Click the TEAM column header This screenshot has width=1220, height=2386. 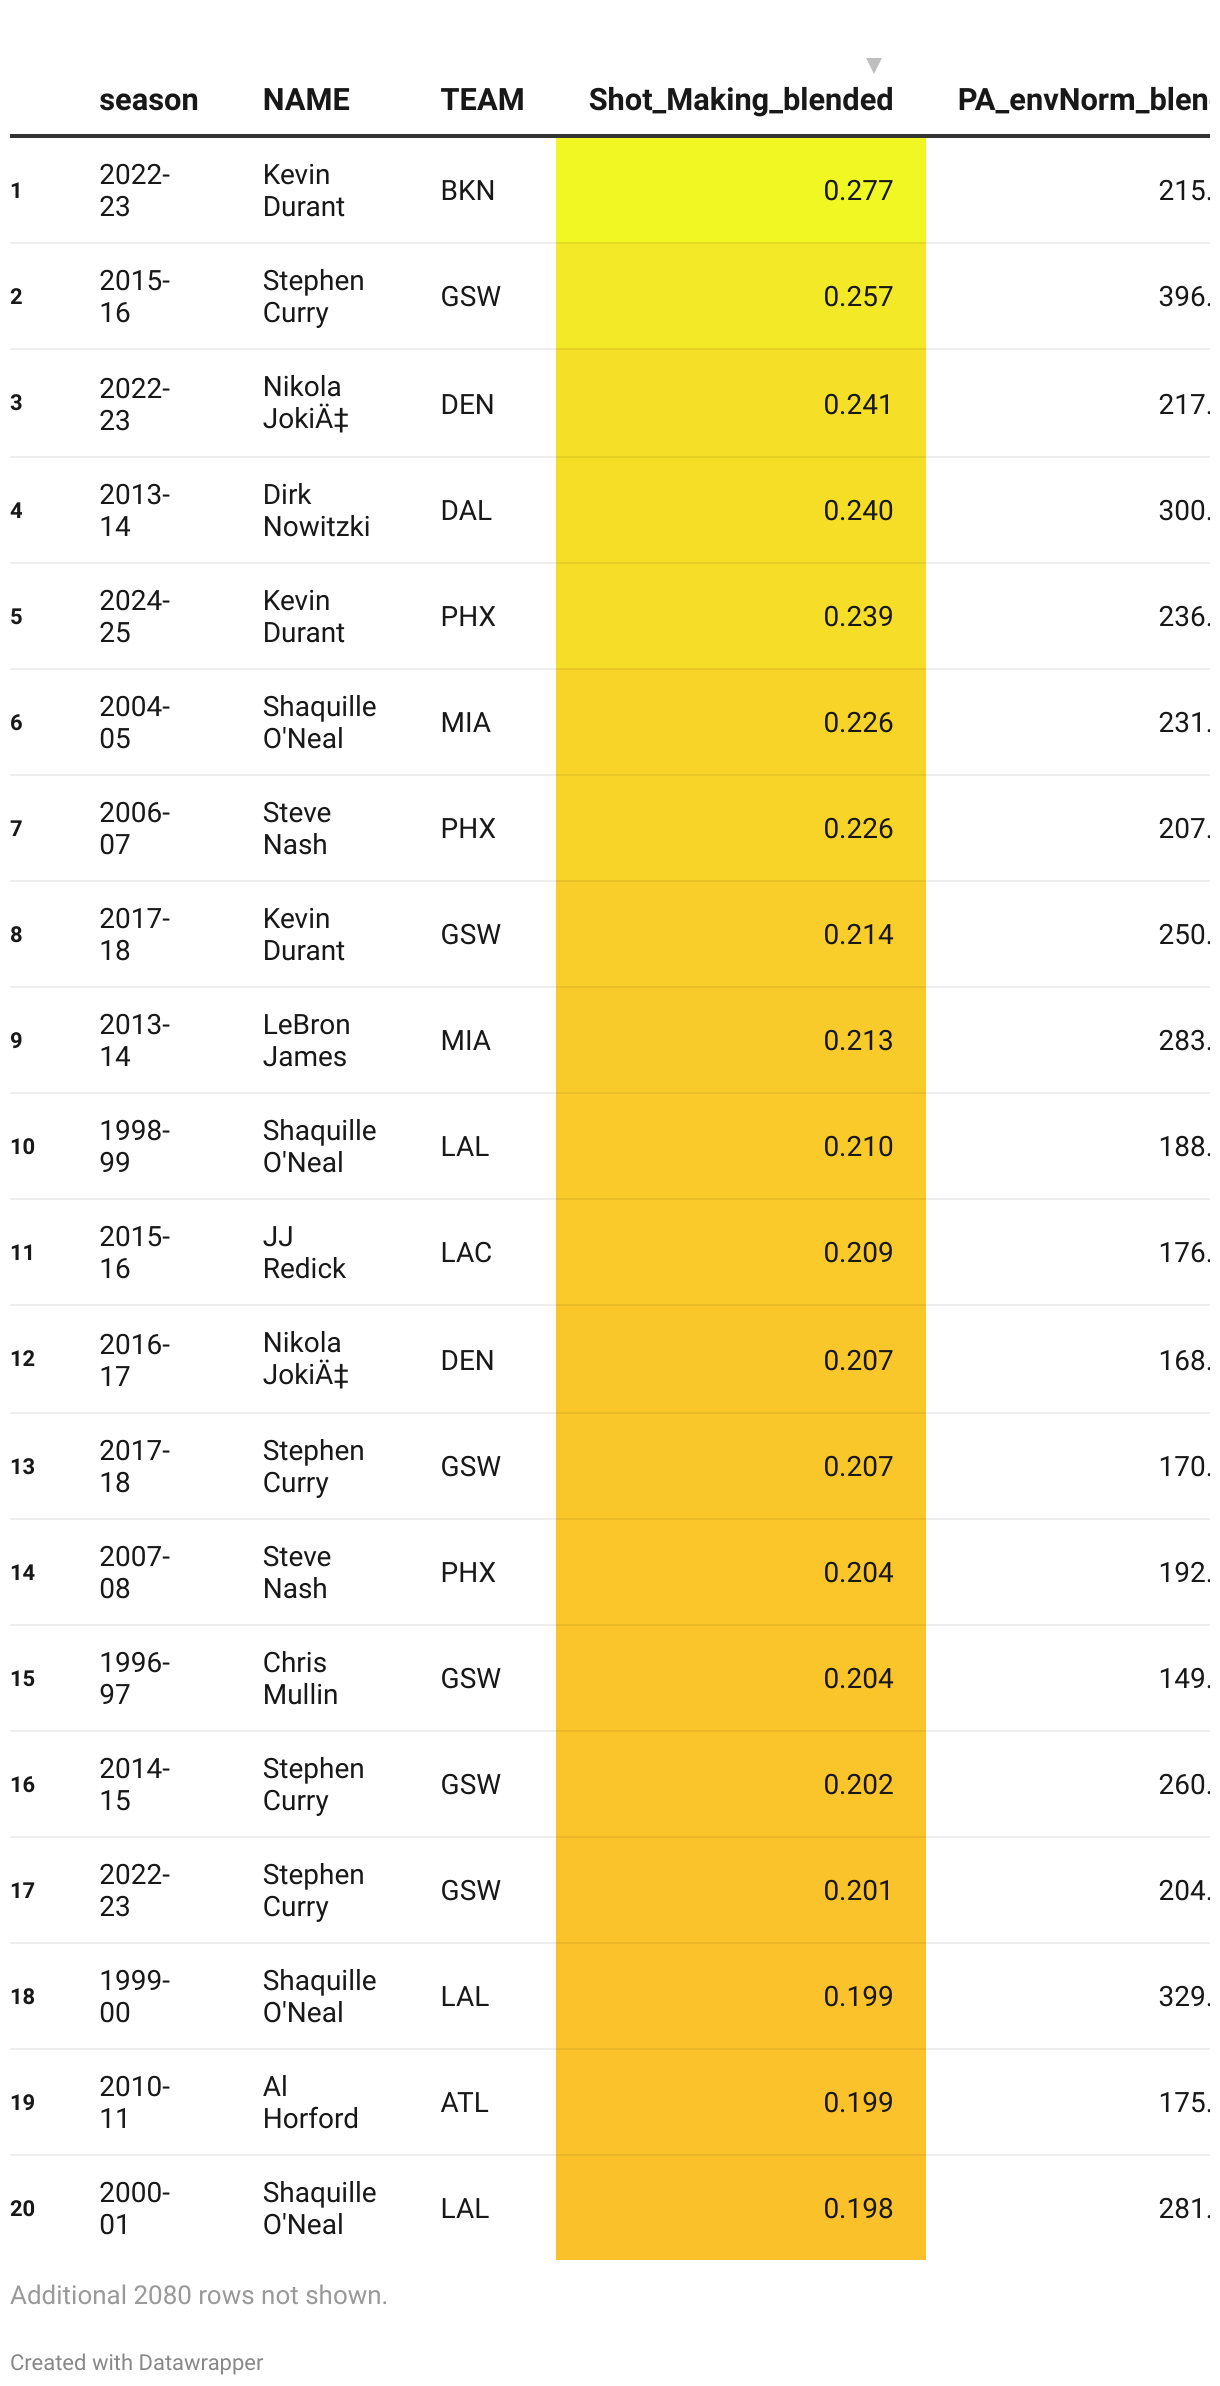pos(482,100)
